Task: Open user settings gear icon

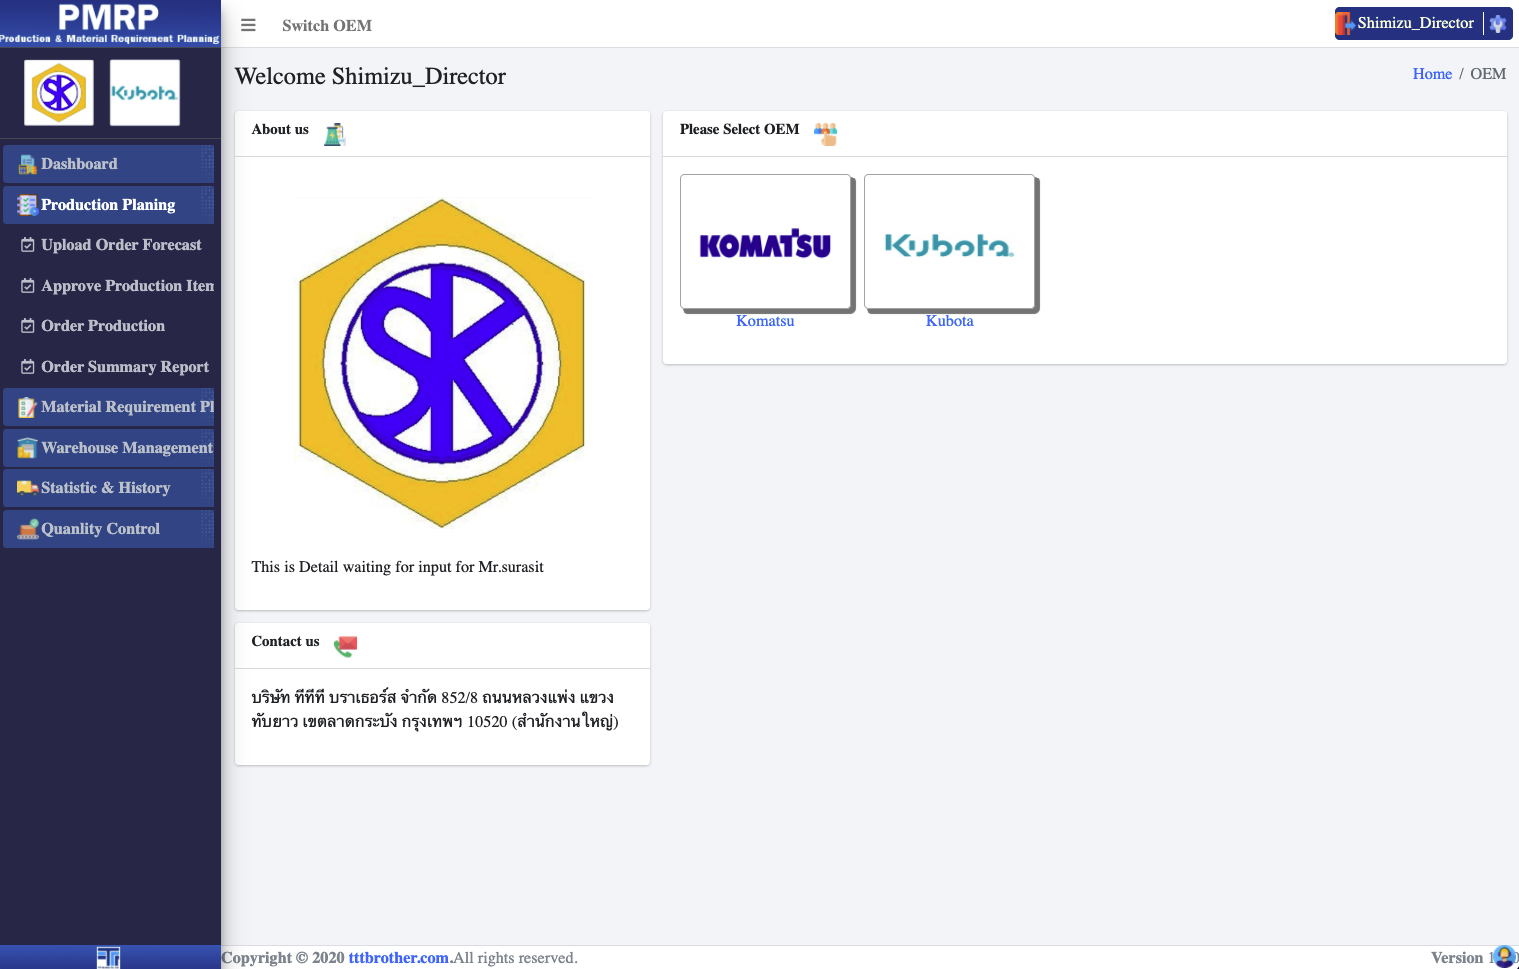Action: pos(1497,24)
